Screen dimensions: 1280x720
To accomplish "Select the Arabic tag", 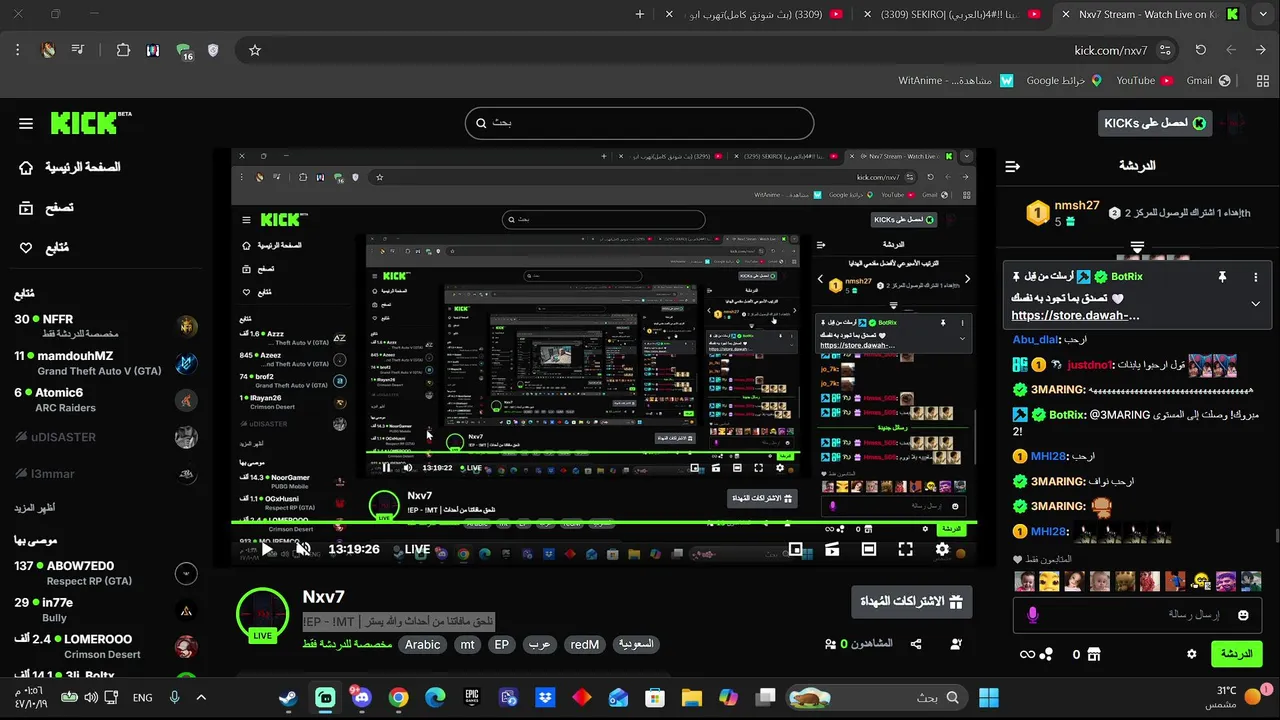I will click(x=422, y=645).
